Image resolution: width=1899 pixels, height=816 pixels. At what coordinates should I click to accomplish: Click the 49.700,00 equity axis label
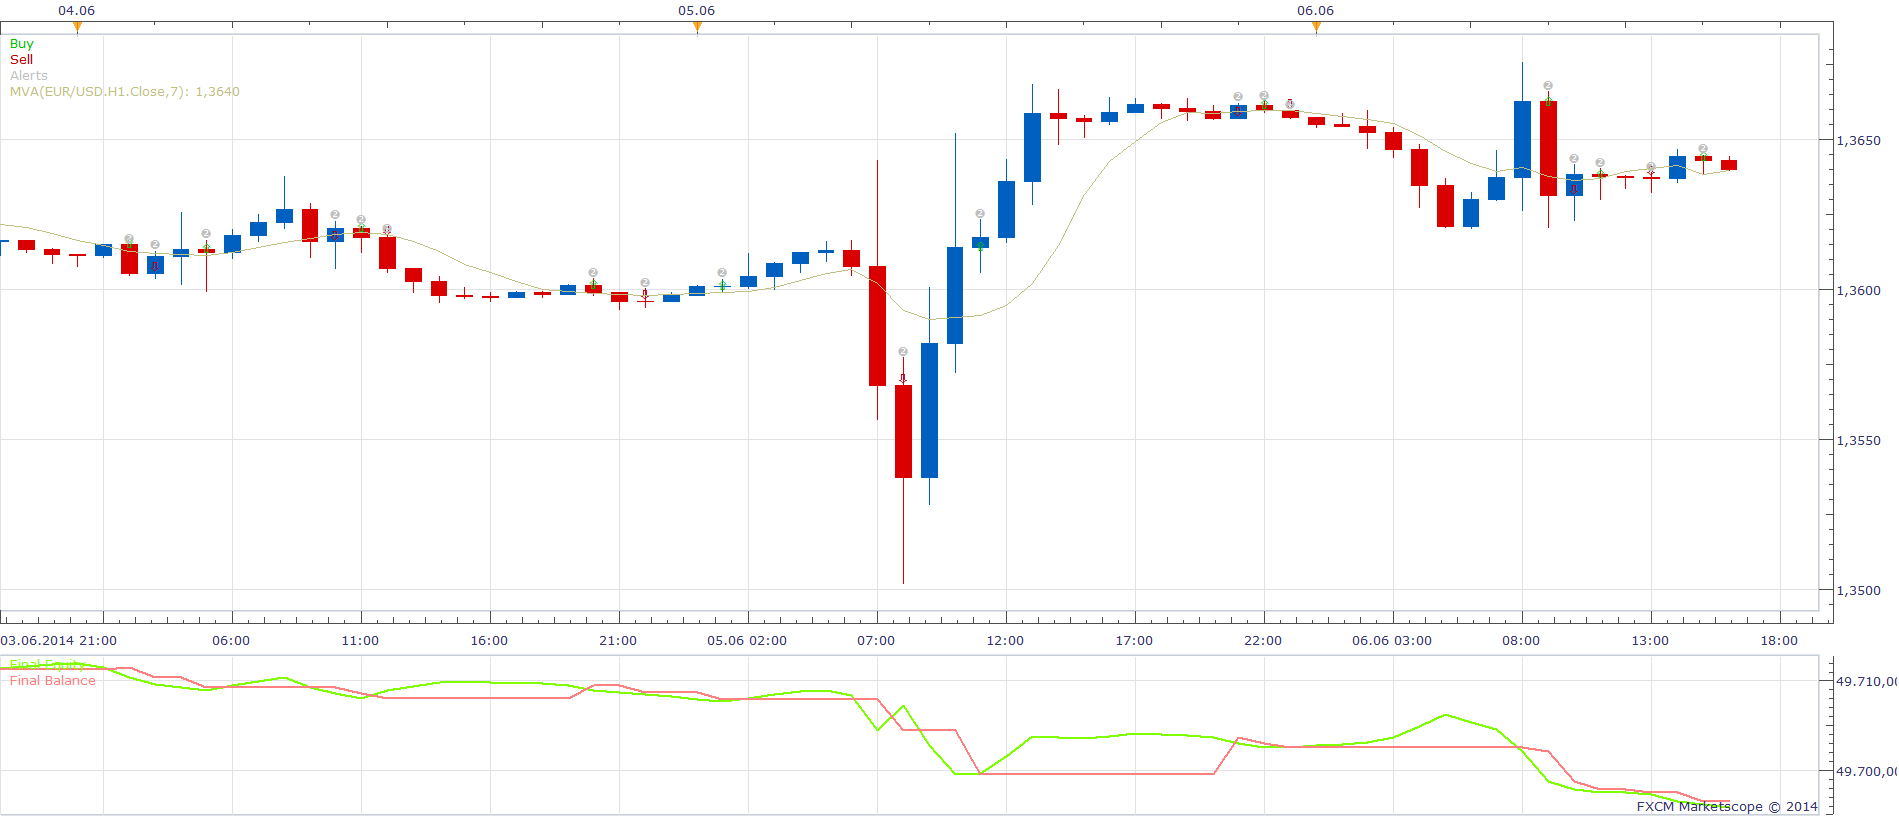(x=1866, y=772)
